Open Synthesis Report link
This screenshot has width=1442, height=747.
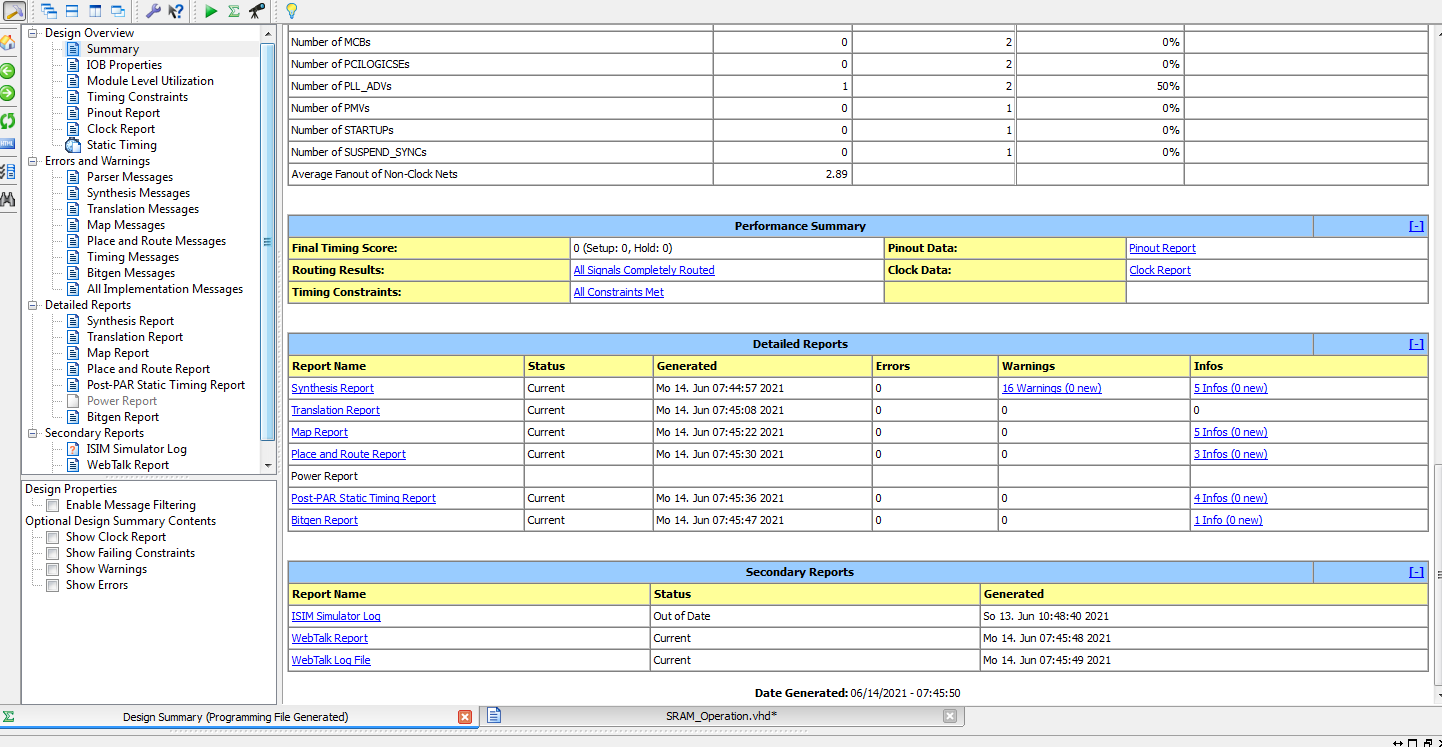(x=332, y=388)
